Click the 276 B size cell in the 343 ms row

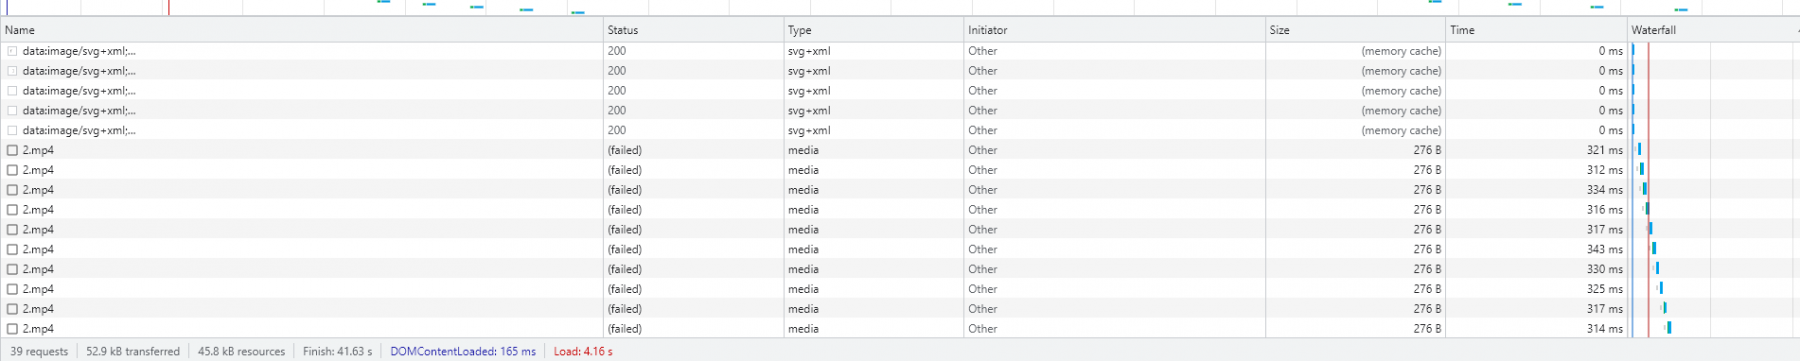click(x=1427, y=249)
